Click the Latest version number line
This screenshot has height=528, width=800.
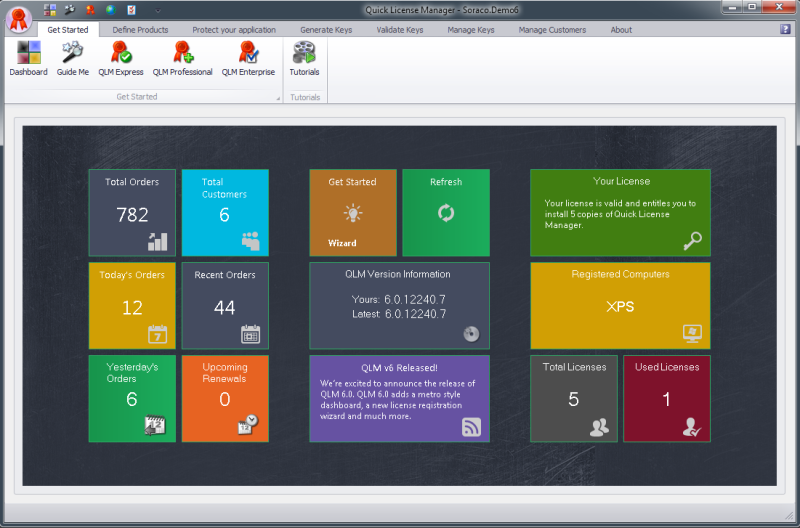click(399, 314)
